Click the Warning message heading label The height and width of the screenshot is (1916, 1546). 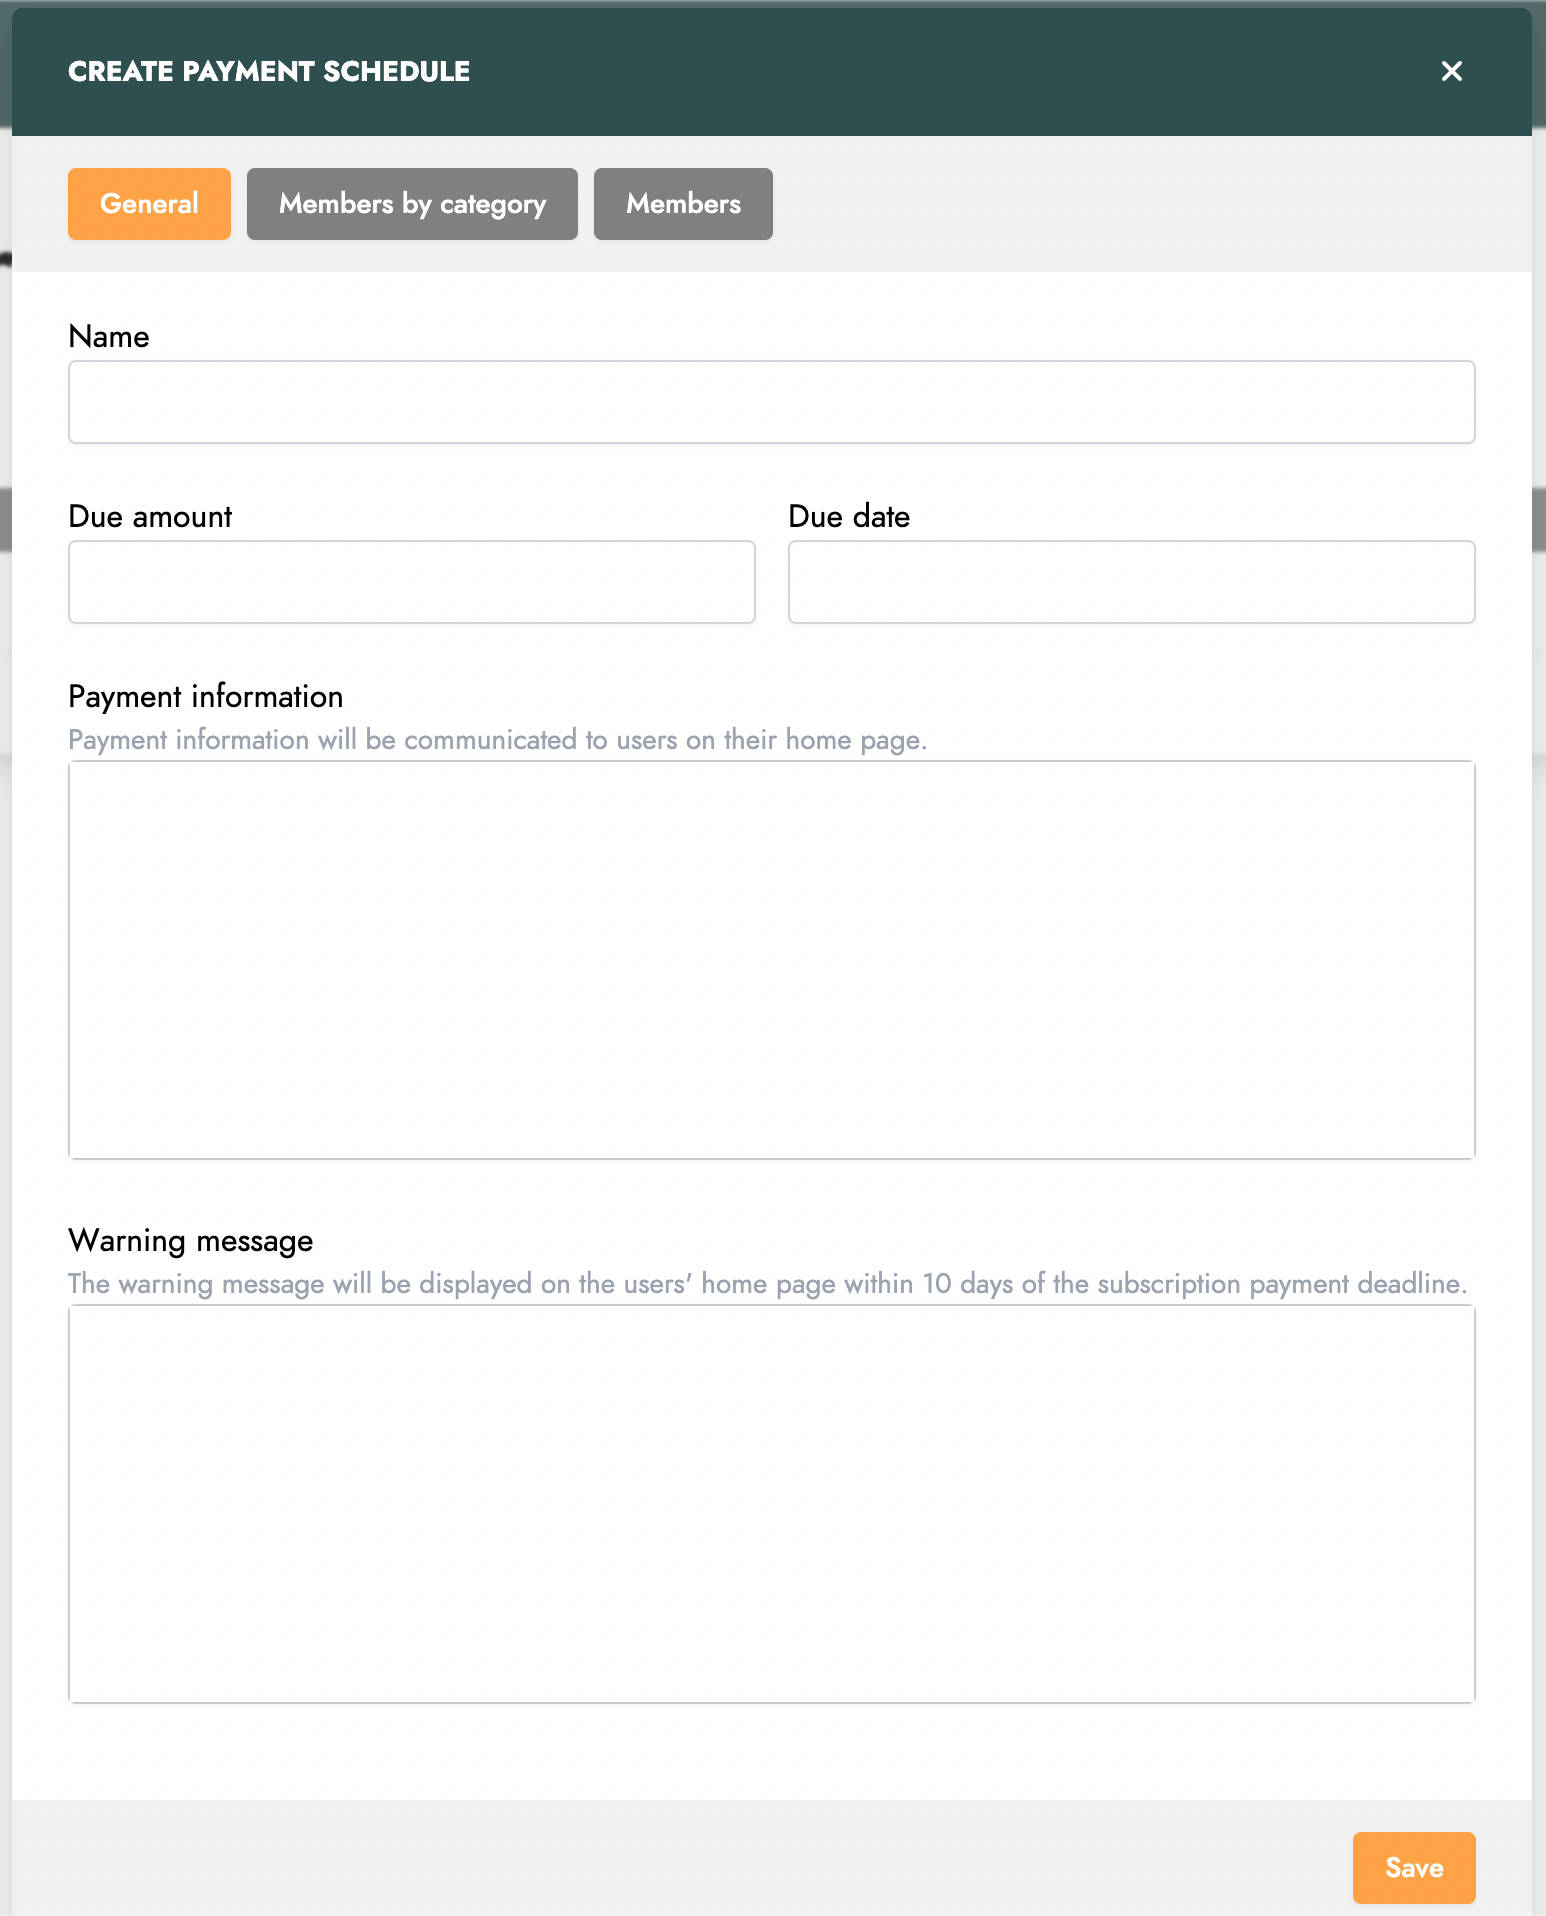pos(191,1241)
